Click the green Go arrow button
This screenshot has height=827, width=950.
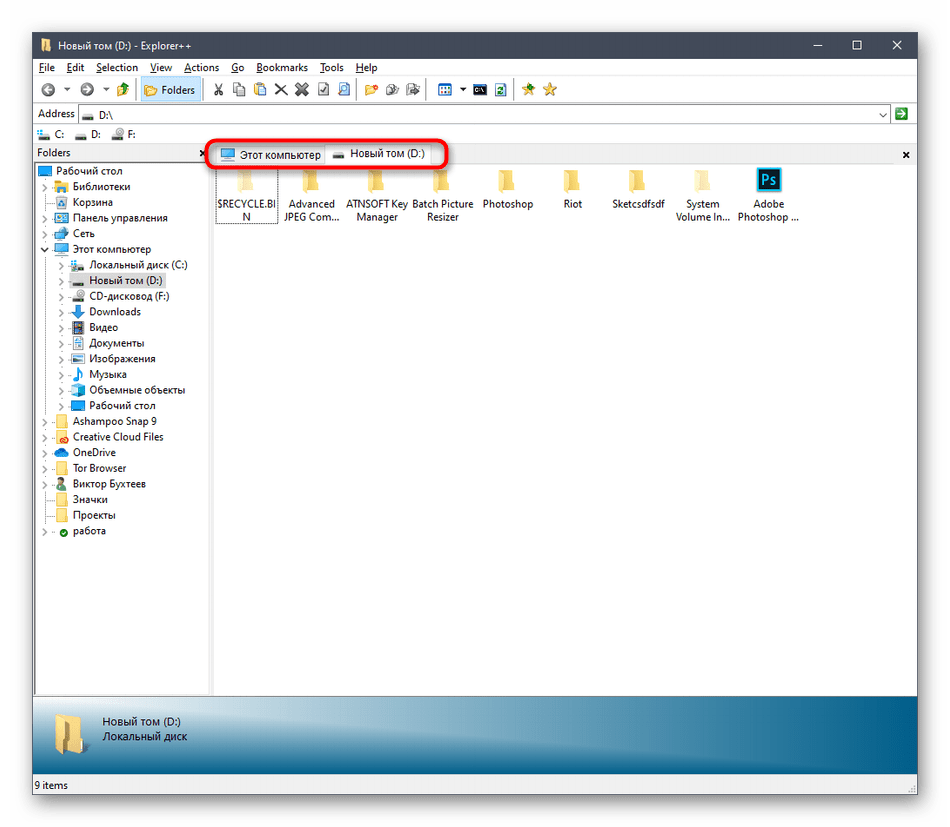pos(902,115)
